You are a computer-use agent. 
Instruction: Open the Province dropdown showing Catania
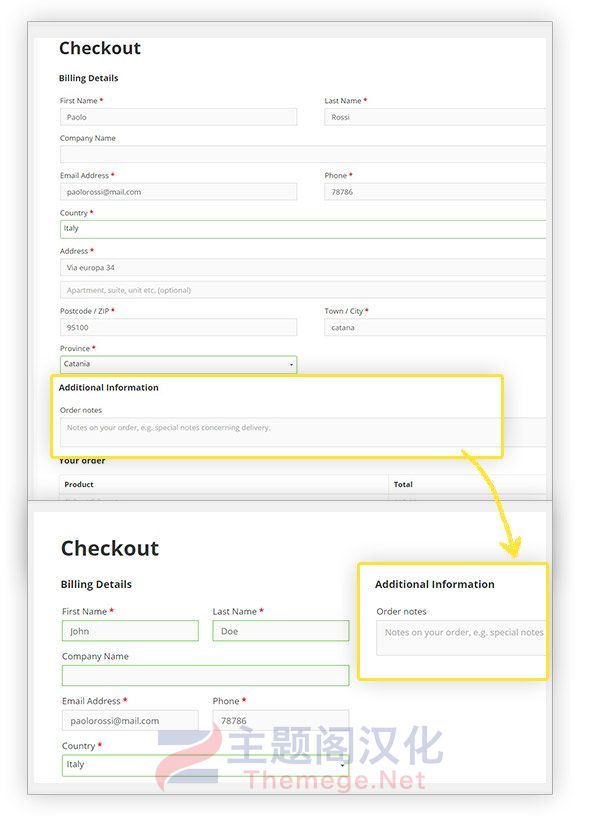(178, 364)
